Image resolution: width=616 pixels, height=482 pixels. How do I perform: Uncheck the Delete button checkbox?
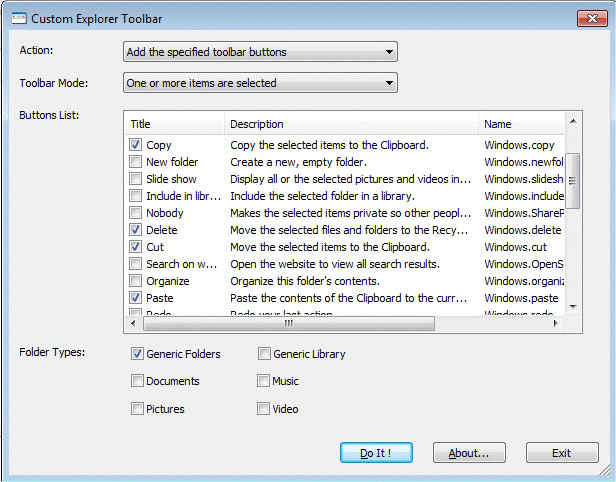click(136, 229)
